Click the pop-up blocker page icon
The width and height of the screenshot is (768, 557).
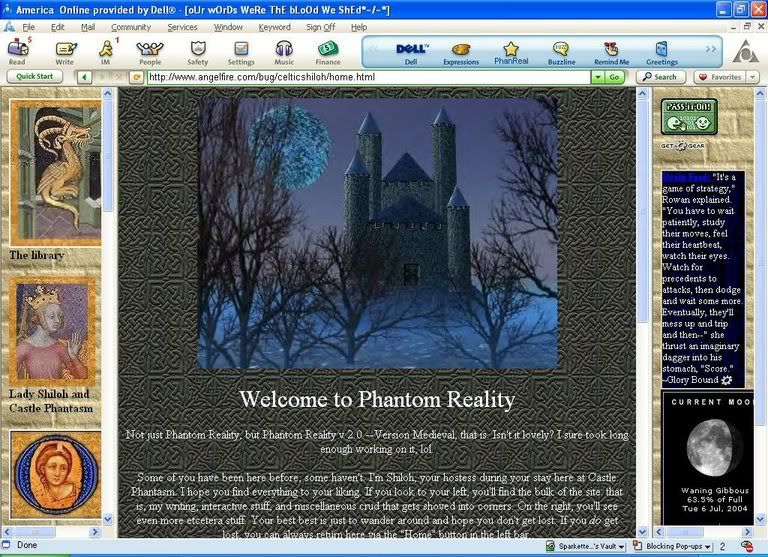637,546
